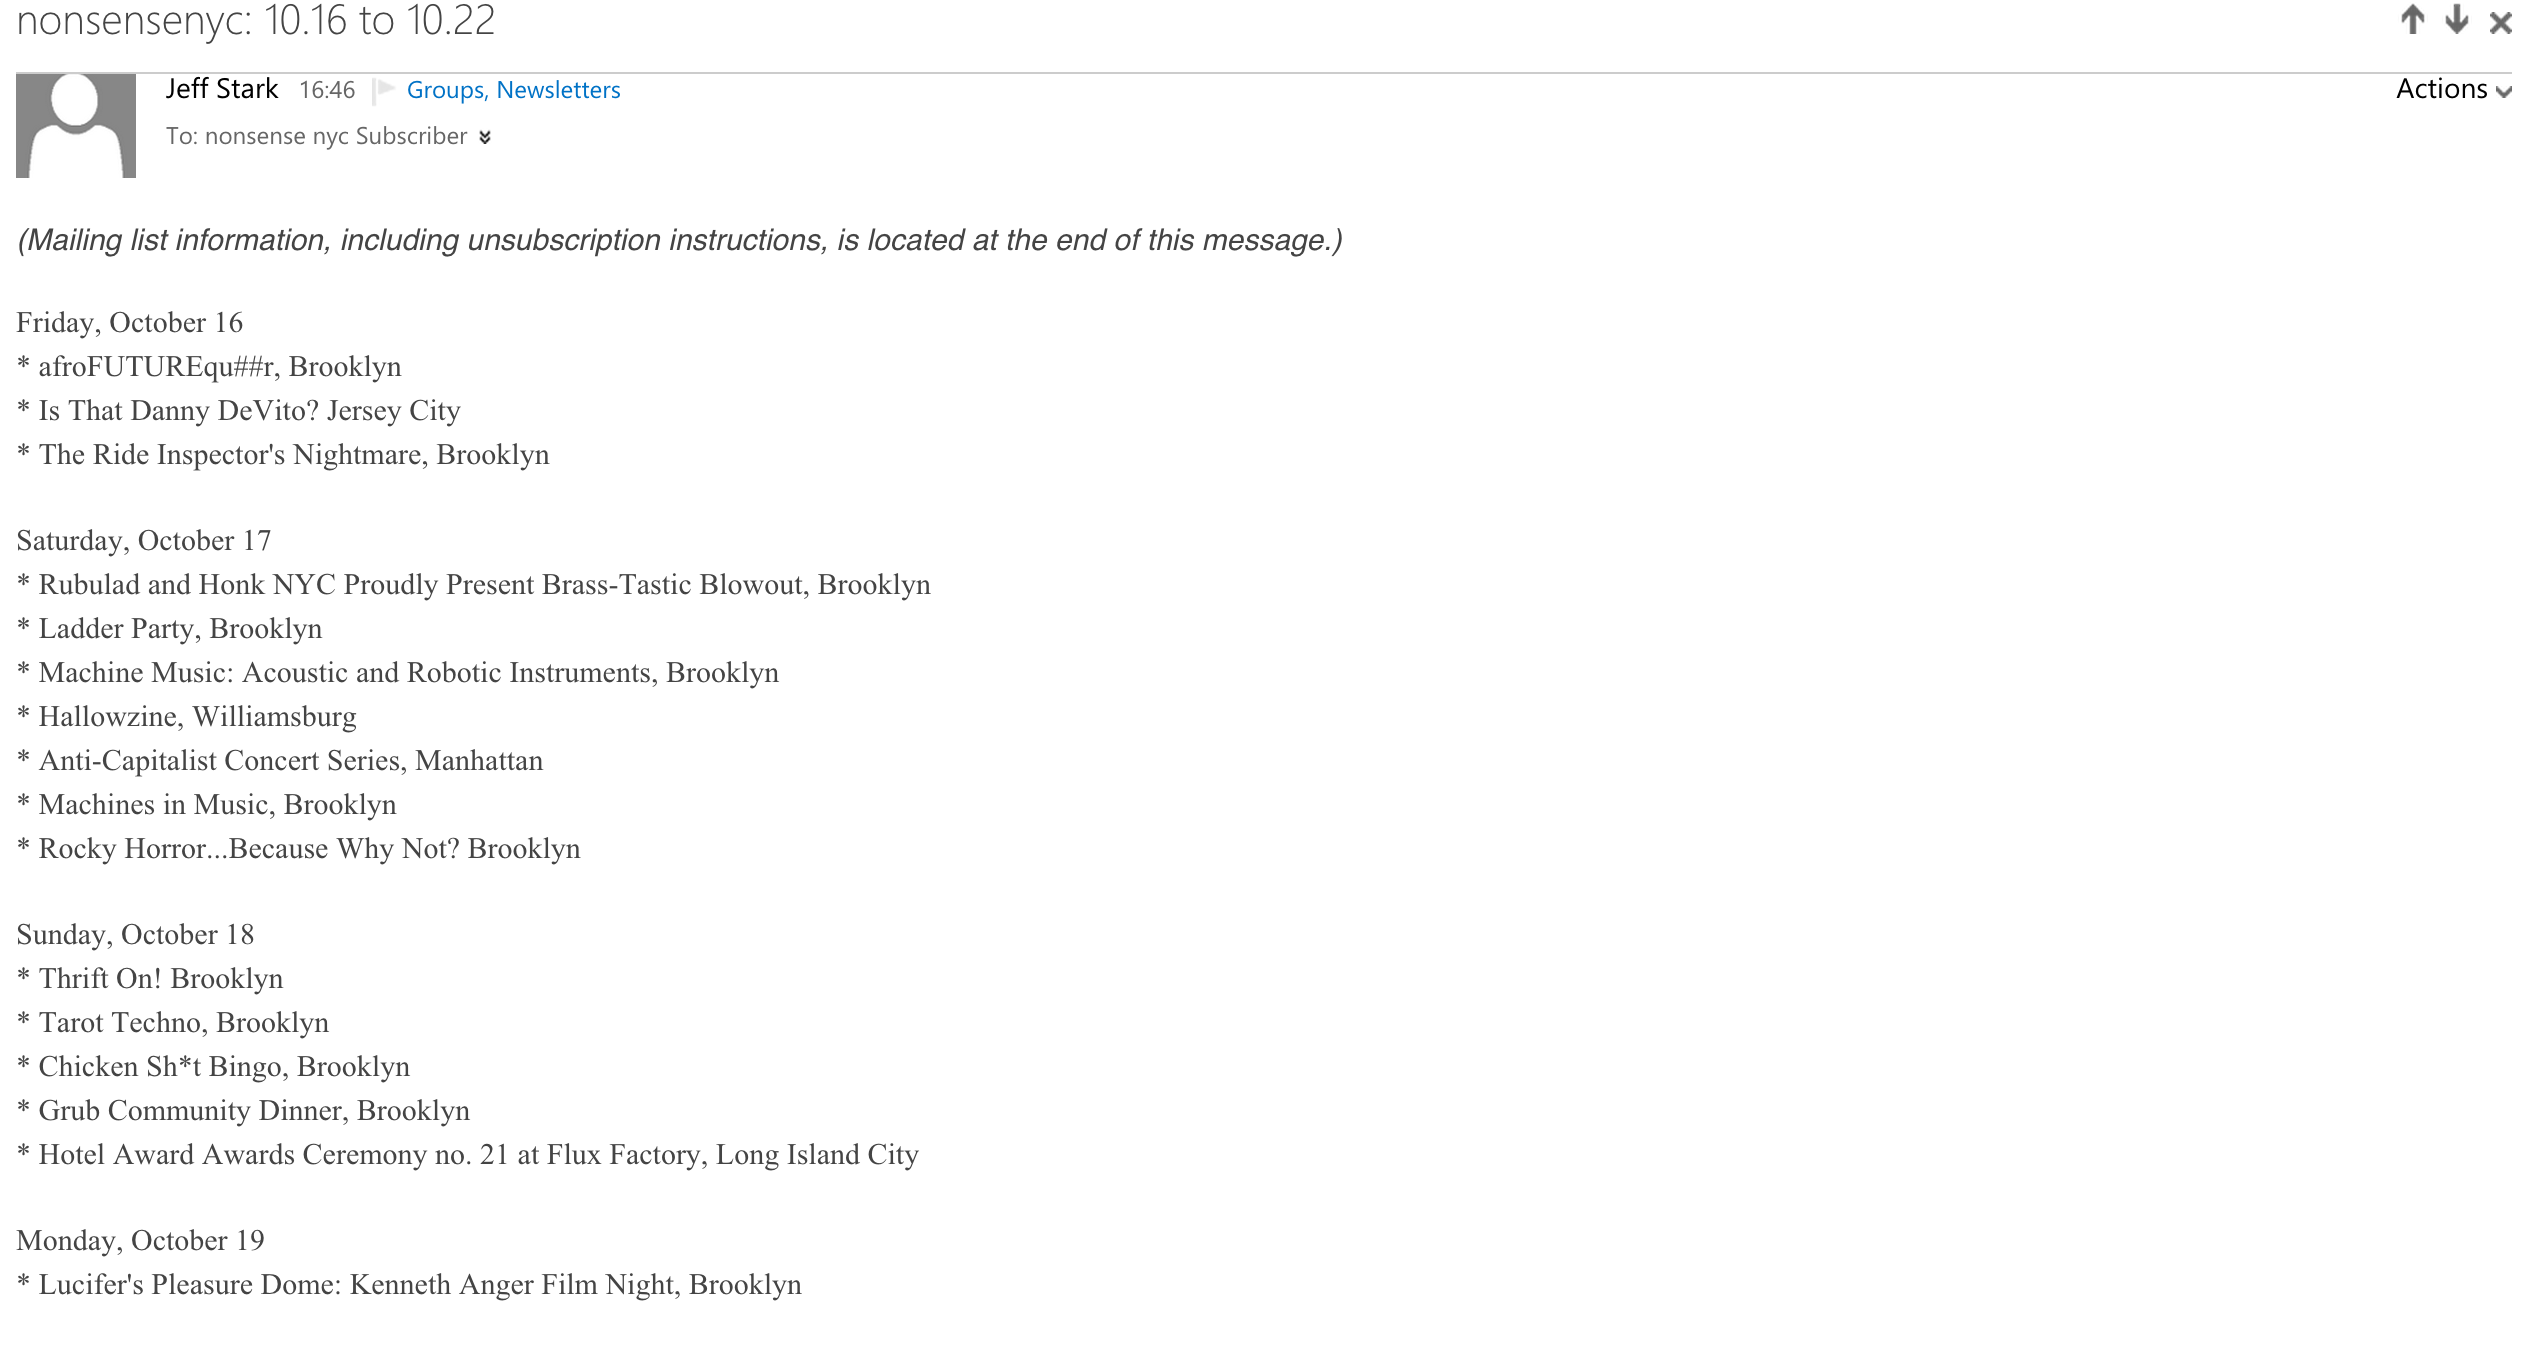The image size is (2544, 1348).
Task: Click the Saturday, October 17 heading
Action: [144, 540]
